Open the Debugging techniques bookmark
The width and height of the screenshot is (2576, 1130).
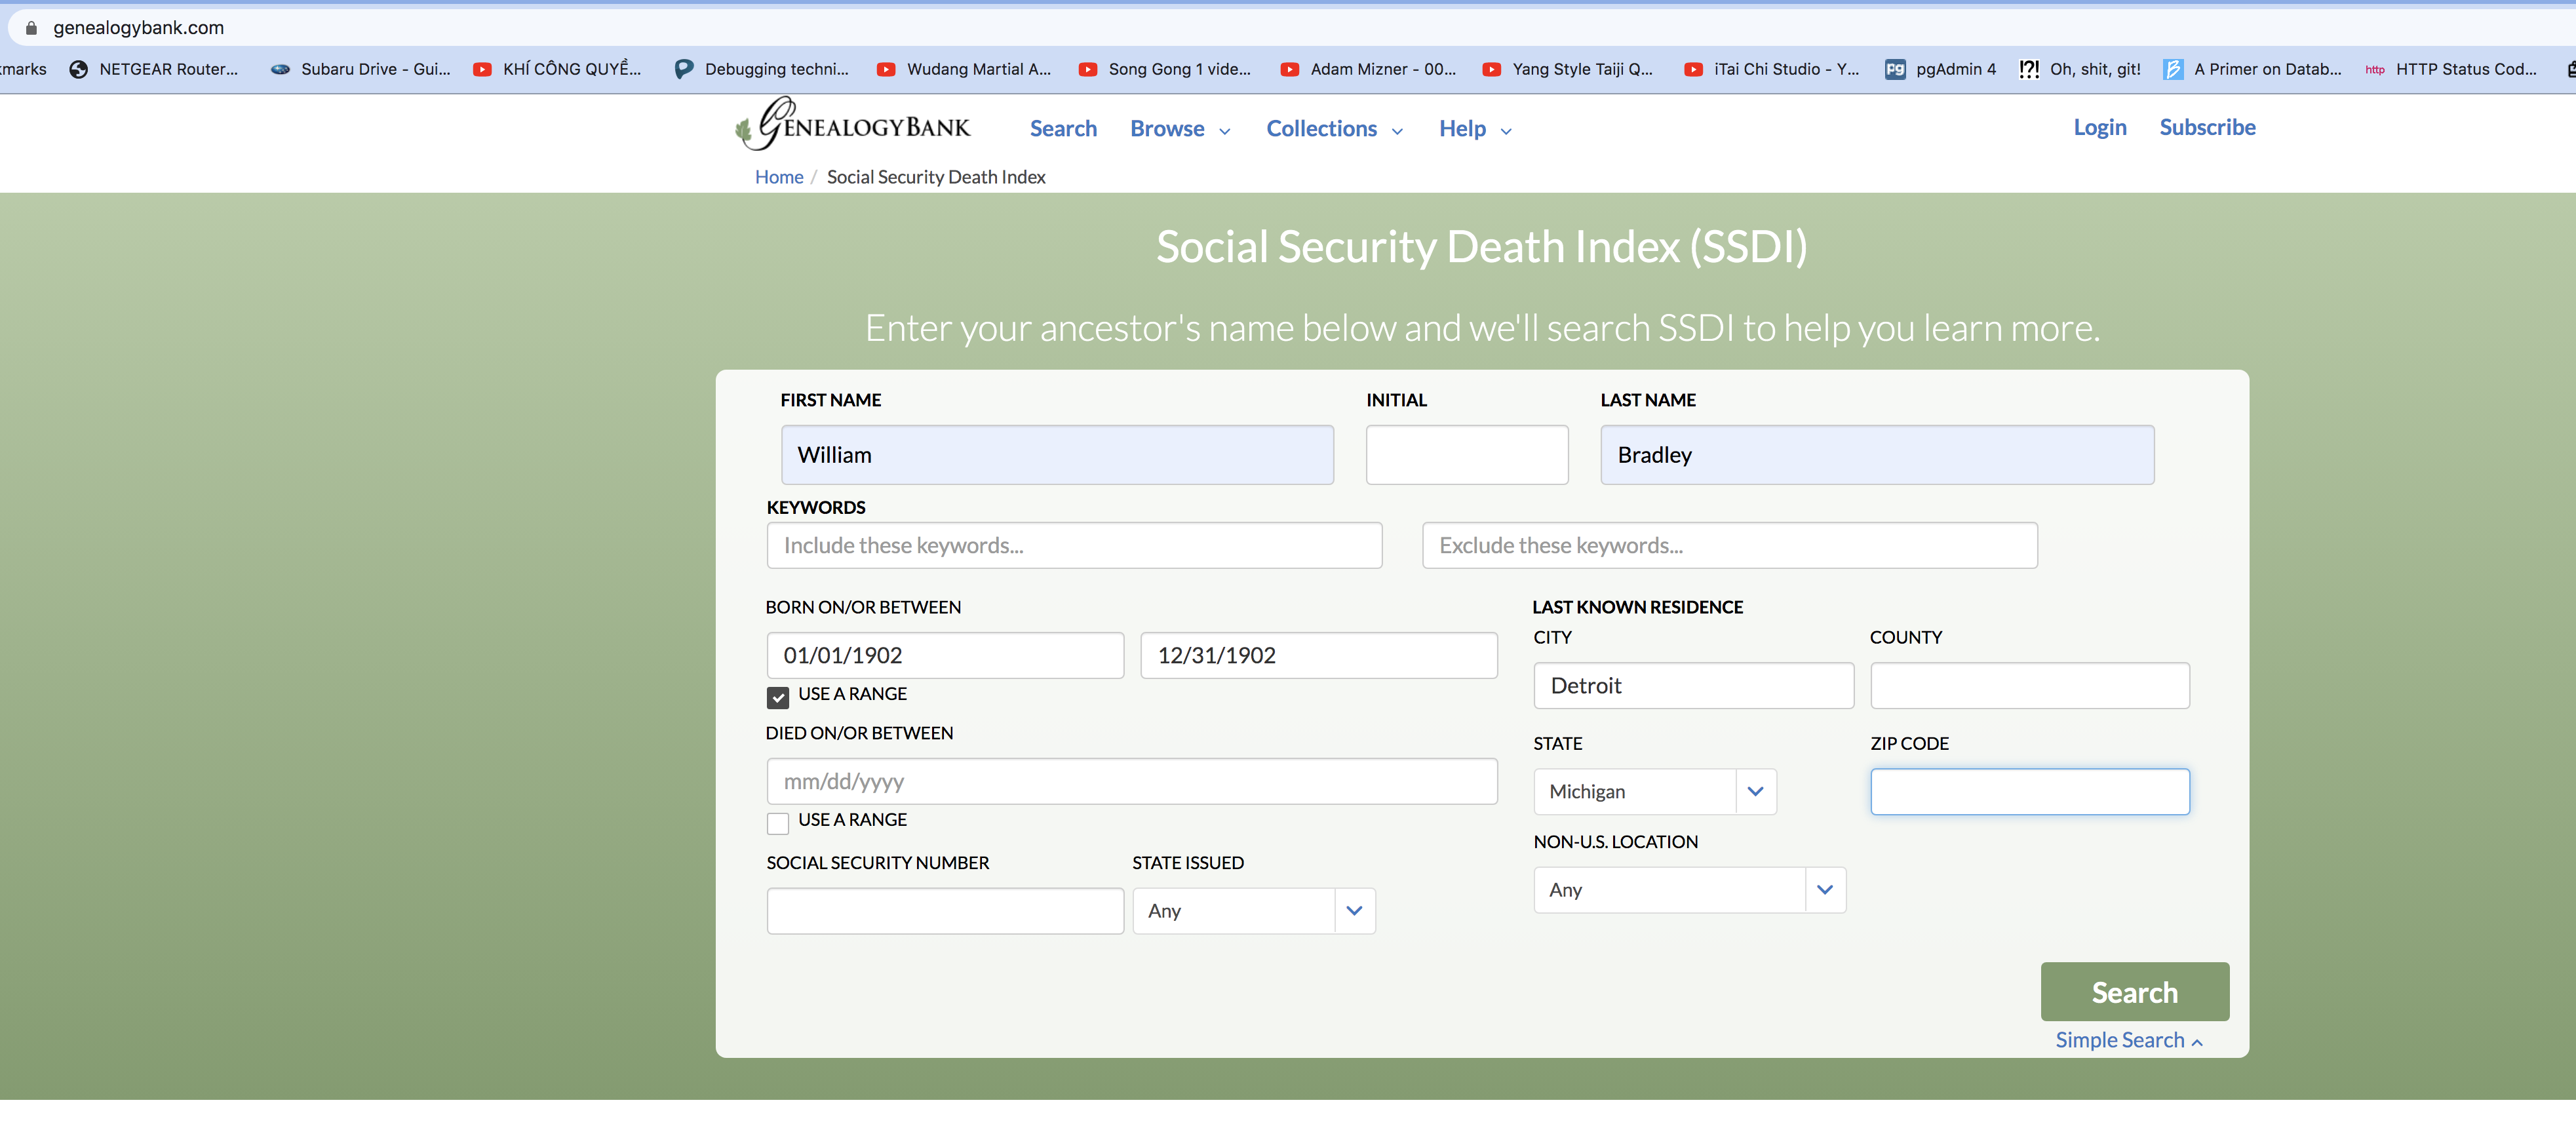pyautogui.click(x=762, y=69)
